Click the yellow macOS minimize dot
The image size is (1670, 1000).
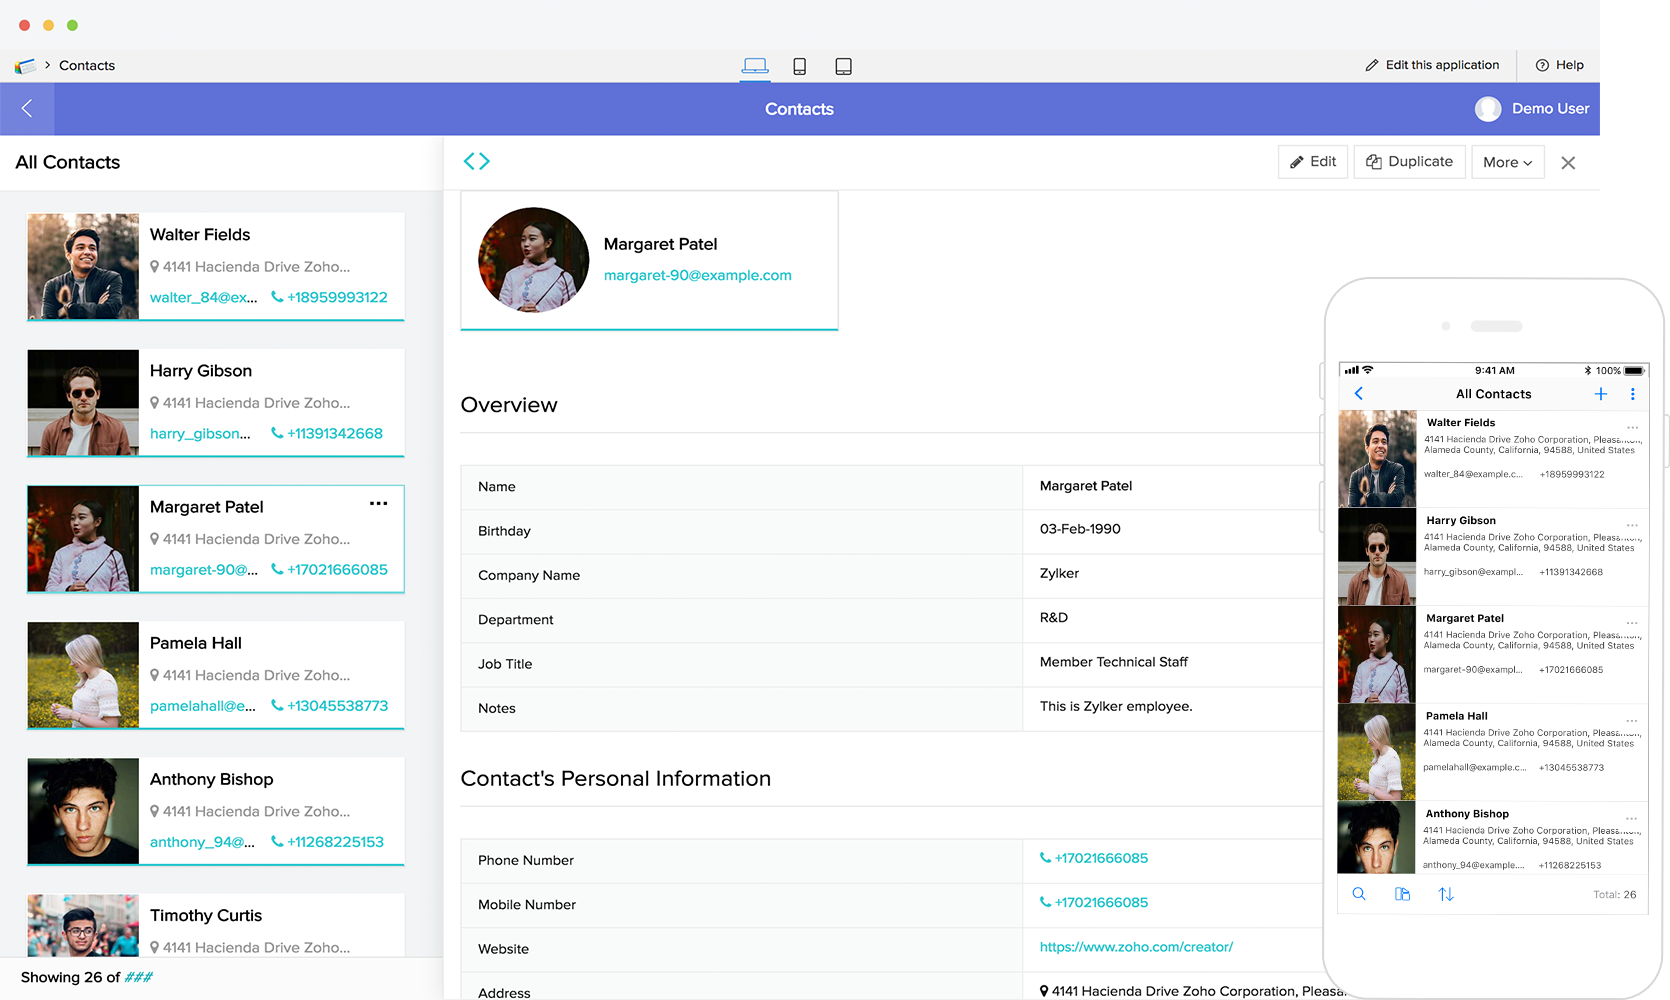[x=48, y=25]
